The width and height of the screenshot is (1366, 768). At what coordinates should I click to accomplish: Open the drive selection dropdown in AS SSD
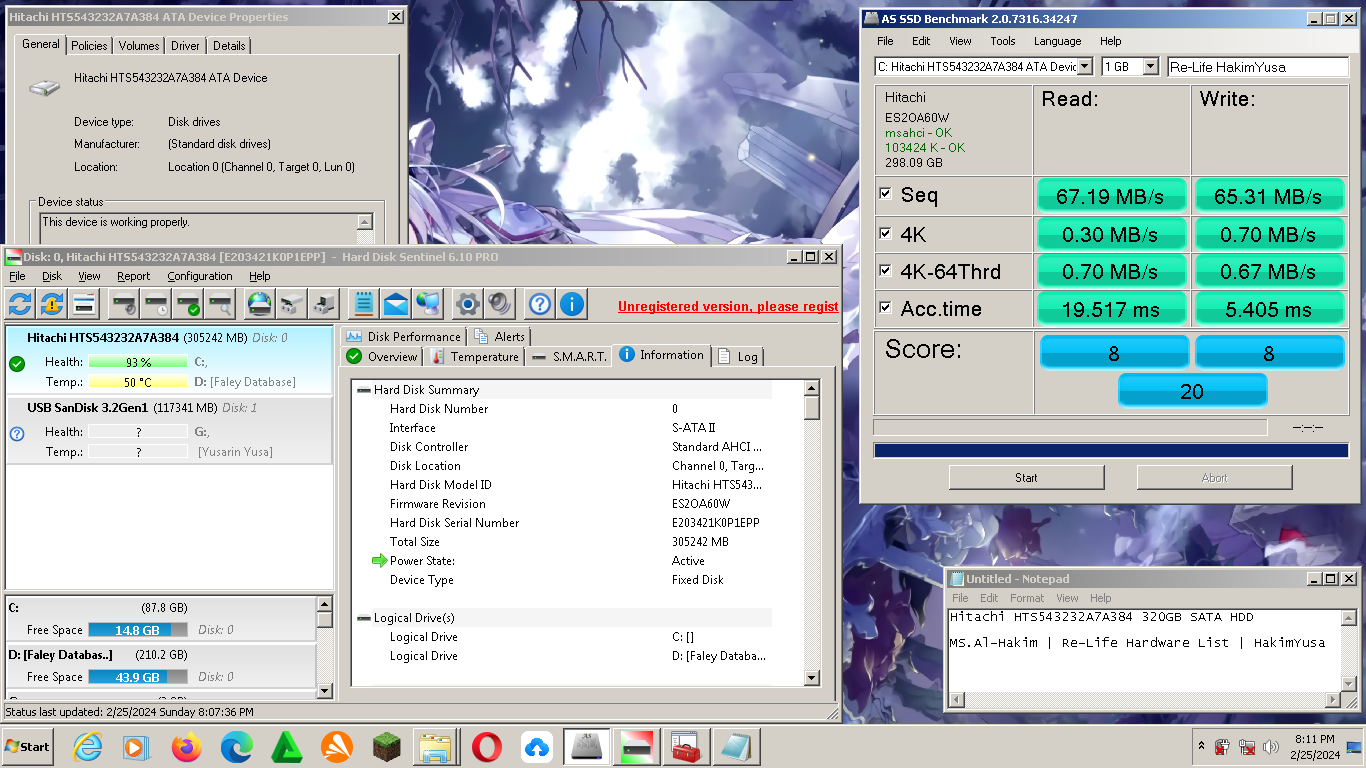click(x=1085, y=67)
